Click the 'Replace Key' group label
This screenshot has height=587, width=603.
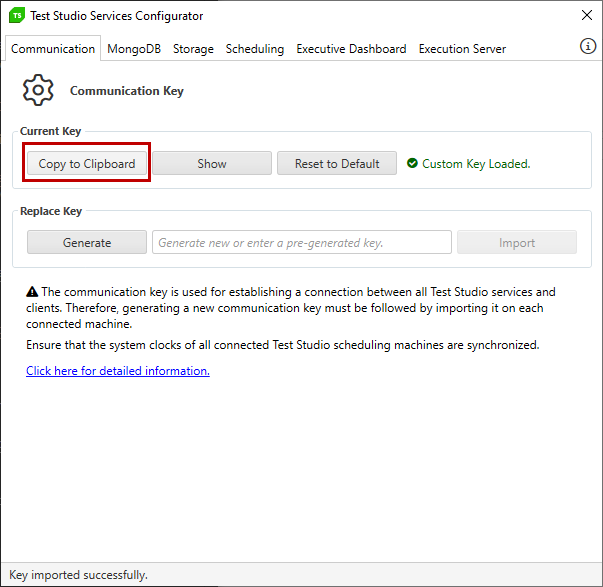51,211
